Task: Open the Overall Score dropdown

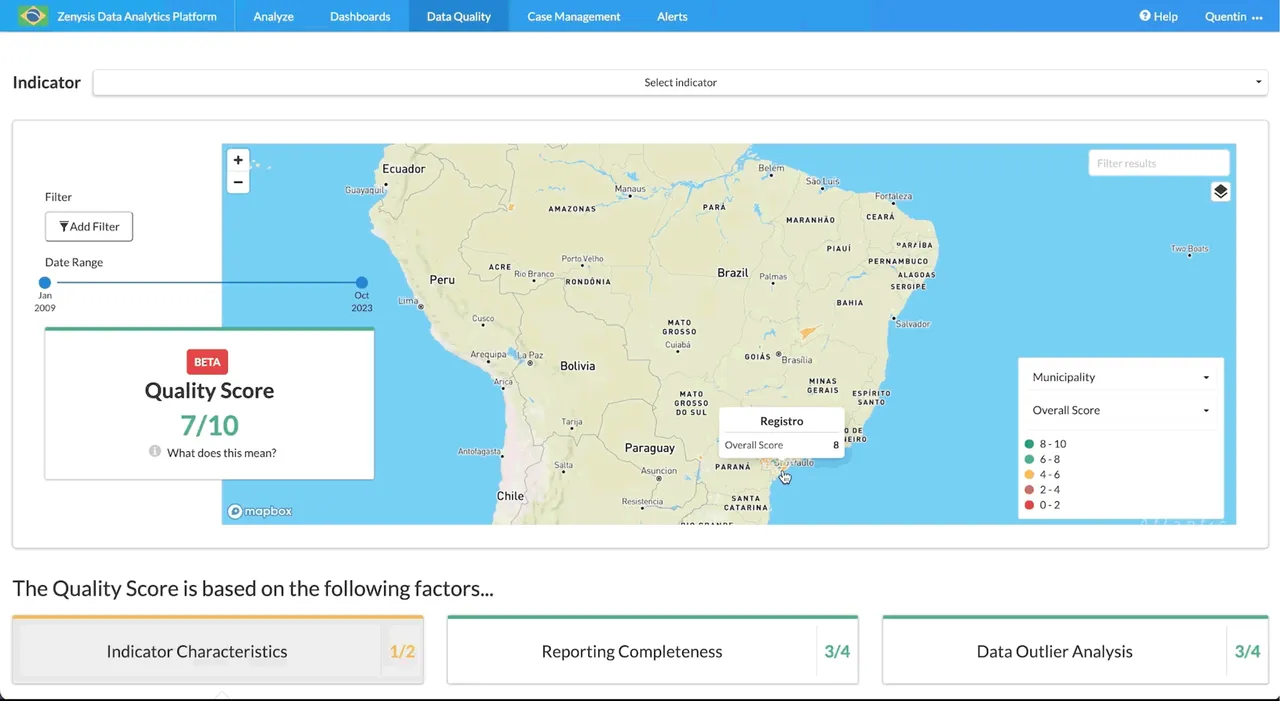Action: 1120,410
